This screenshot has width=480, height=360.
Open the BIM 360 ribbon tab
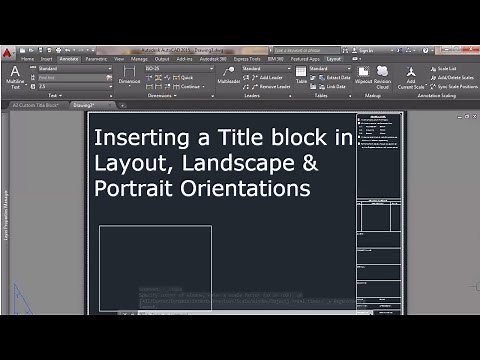coord(276,59)
